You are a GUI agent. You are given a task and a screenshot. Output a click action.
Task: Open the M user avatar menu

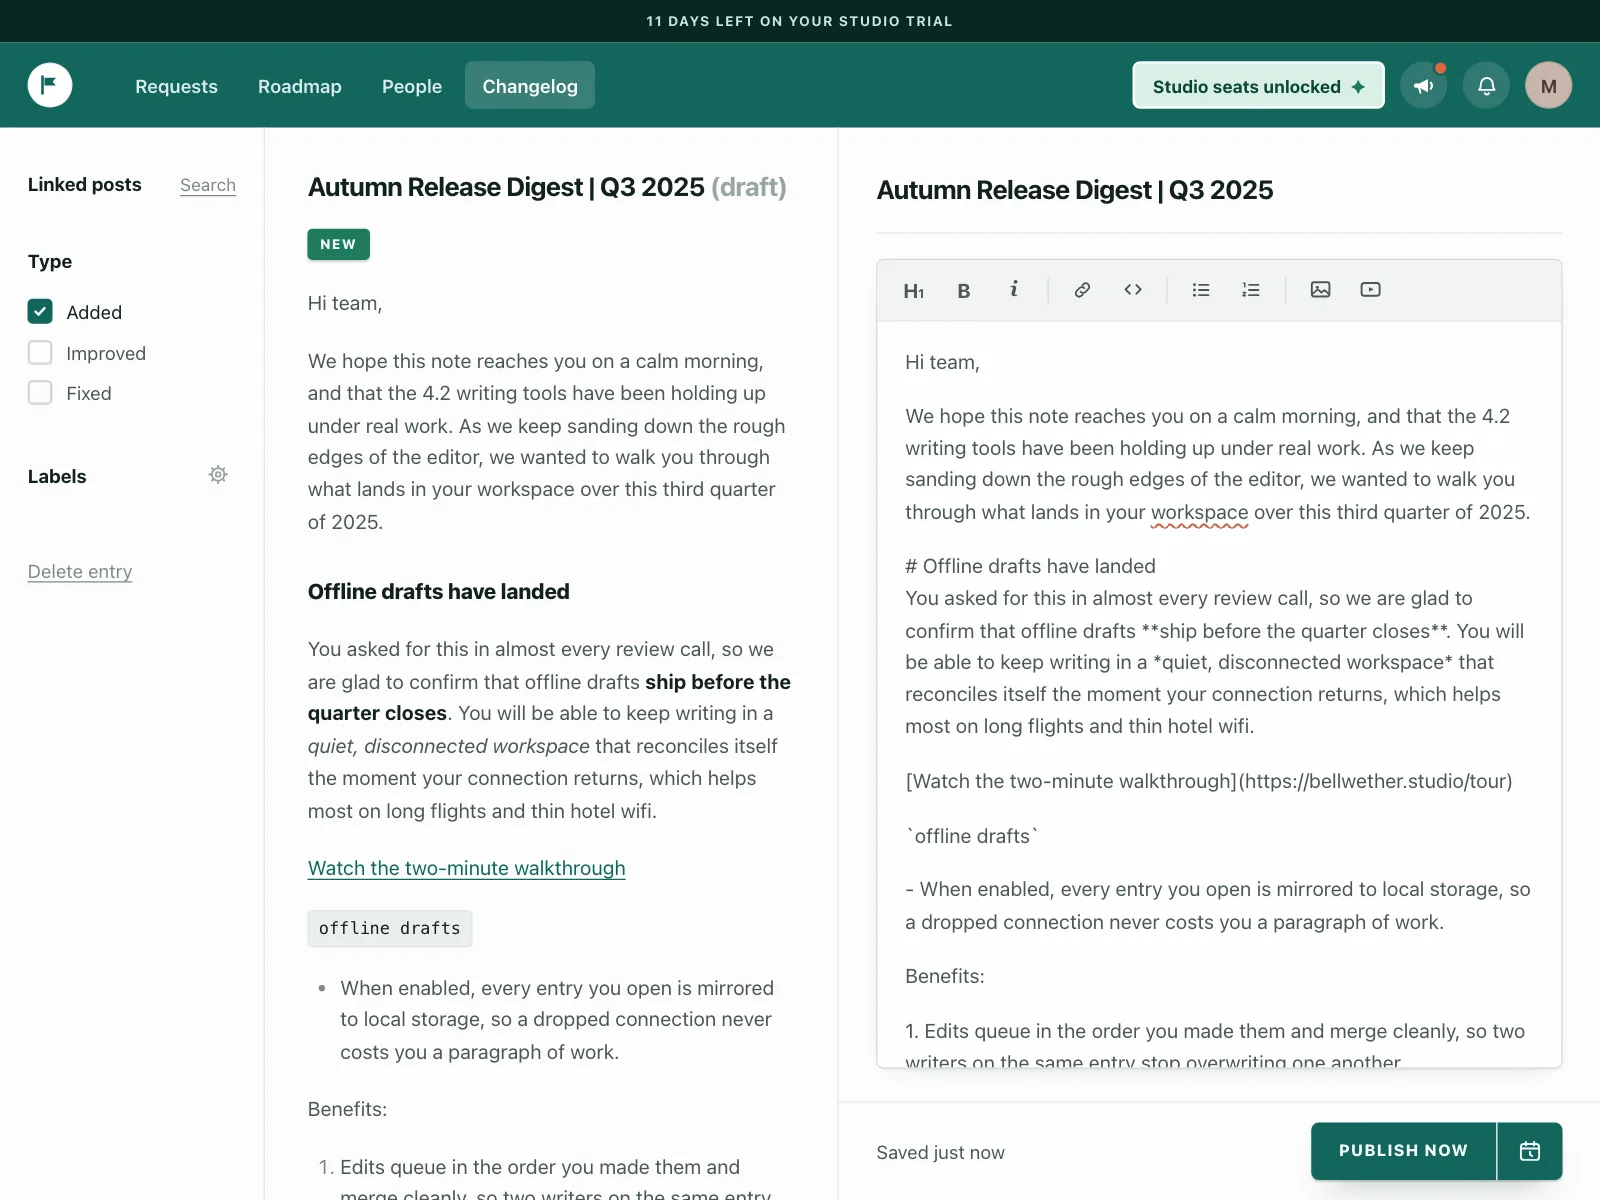coord(1549,86)
